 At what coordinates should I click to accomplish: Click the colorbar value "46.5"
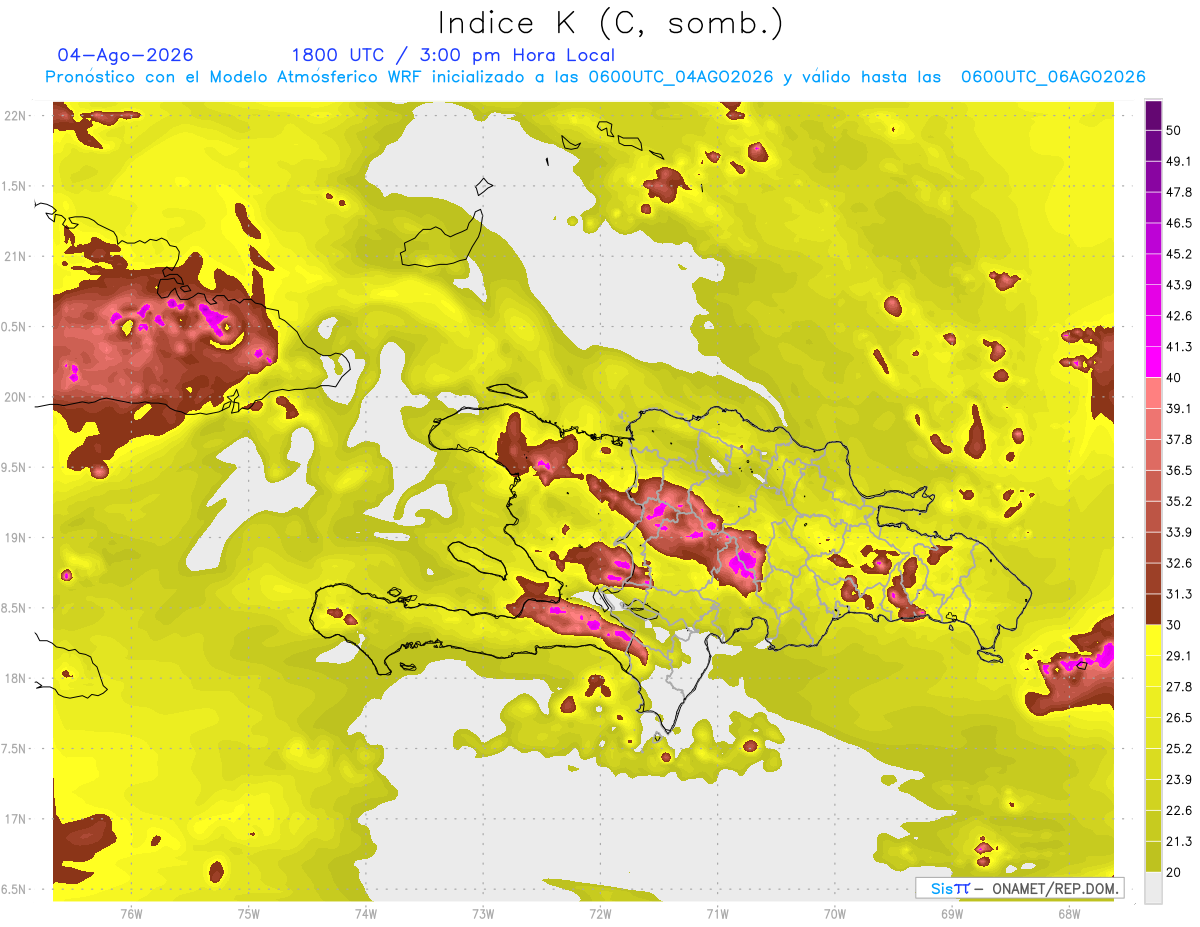point(1179,223)
